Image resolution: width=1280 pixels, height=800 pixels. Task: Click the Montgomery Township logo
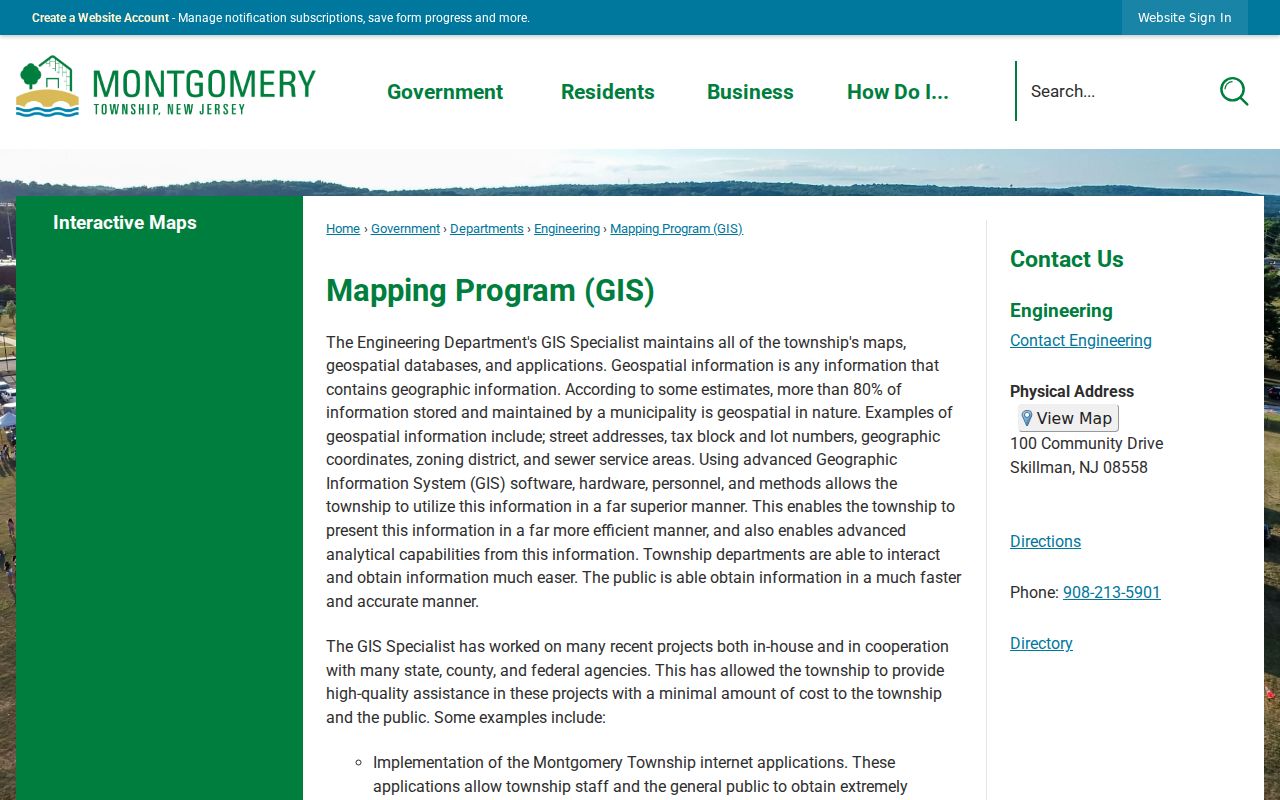point(166,87)
